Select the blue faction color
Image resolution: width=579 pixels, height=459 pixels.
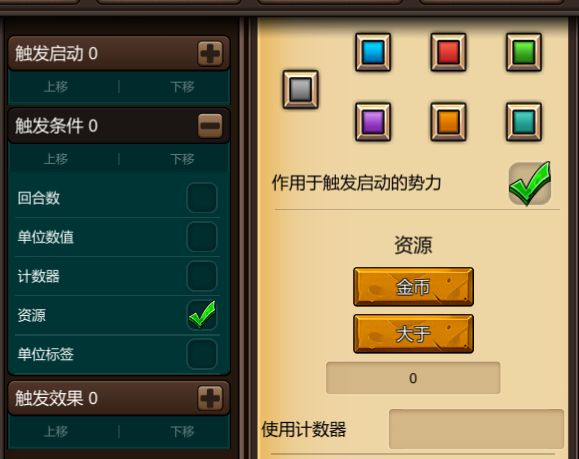tap(373, 52)
